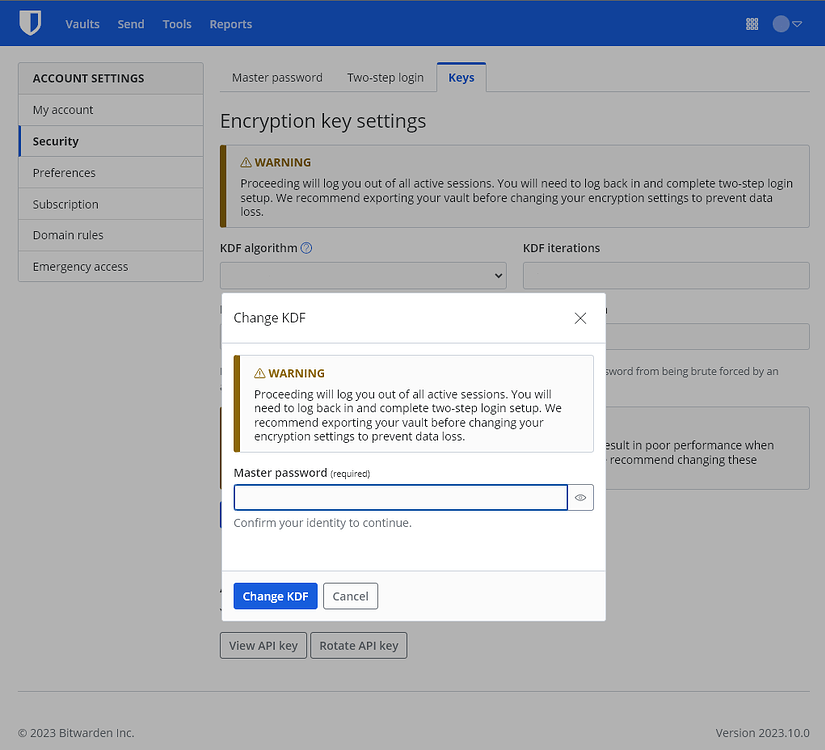The height and width of the screenshot is (750, 825).
Task: Close the Change KDF dialog
Action: pyautogui.click(x=580, y=318)
